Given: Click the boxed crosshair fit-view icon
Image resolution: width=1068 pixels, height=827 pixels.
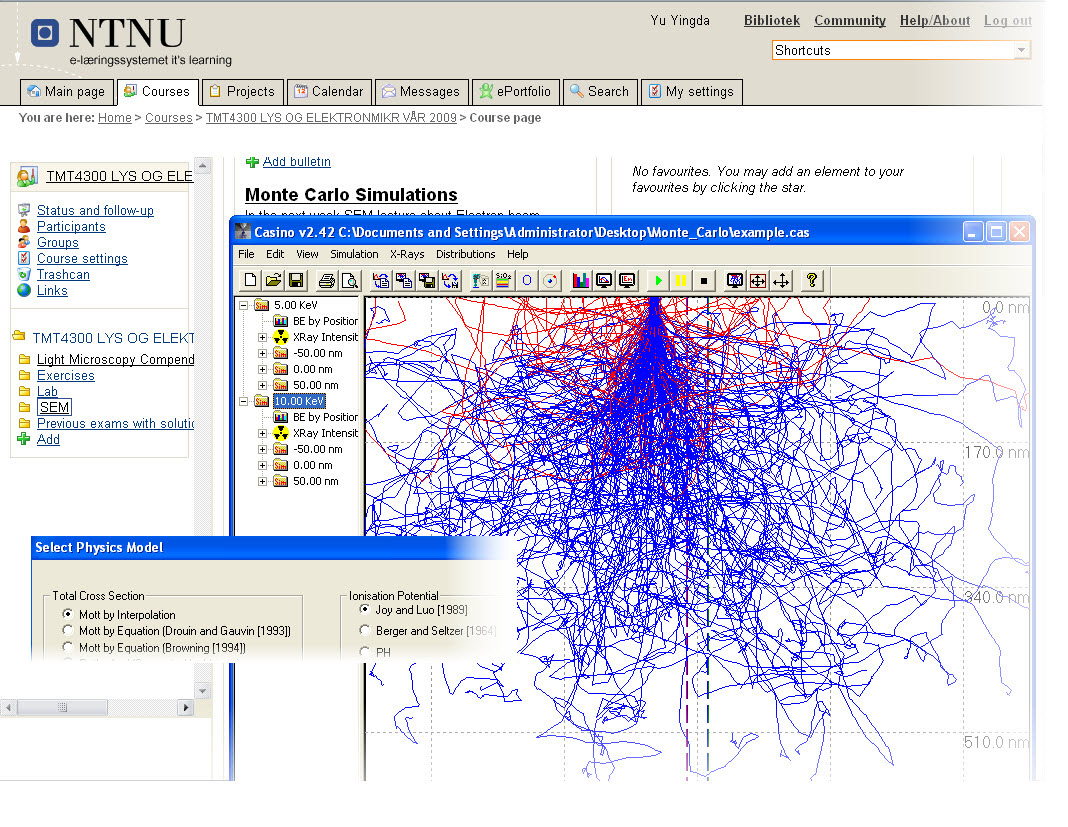Looking at the screenshot, I should [x=757, y=281].
